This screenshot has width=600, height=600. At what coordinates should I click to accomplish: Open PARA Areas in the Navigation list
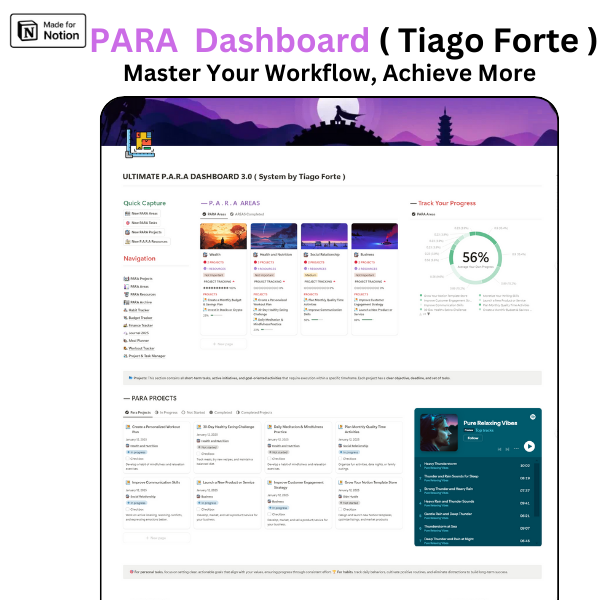coord(136,287)
